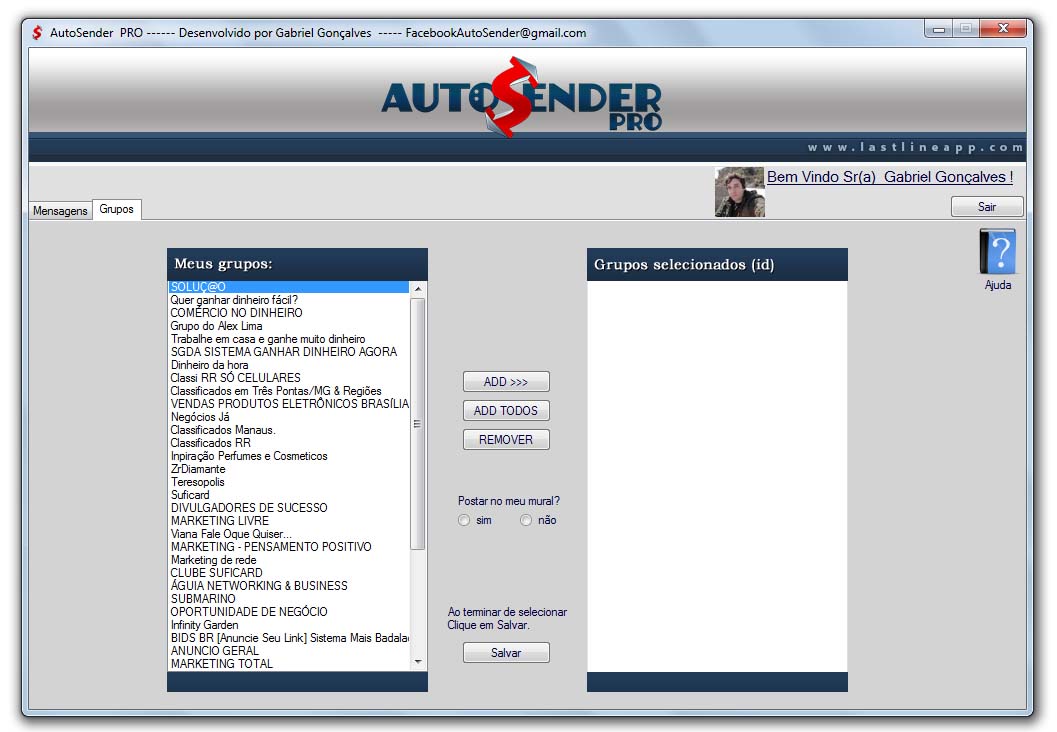
Task: Select 'Classi RR SÓ CELULARES' group
Action: 289,378
